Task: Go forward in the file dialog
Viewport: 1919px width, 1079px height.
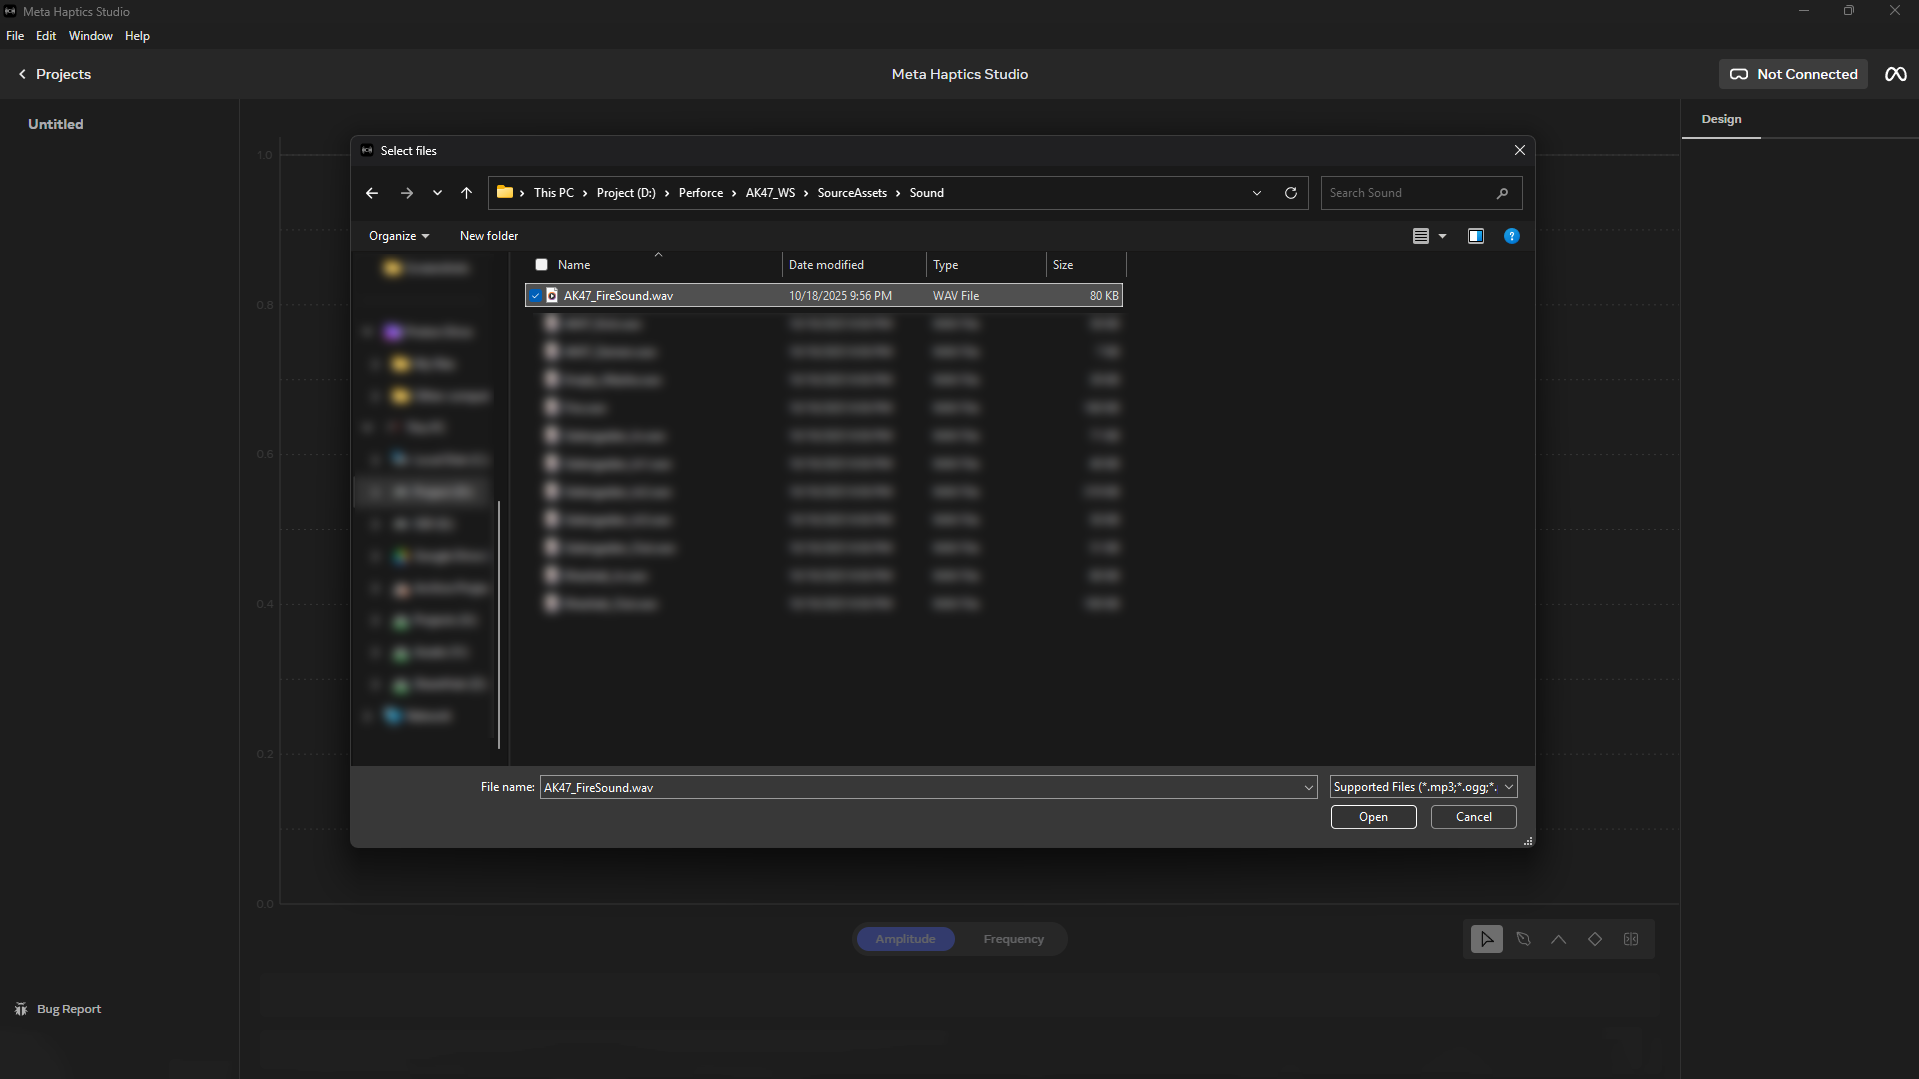Action: tap(406, 193)
